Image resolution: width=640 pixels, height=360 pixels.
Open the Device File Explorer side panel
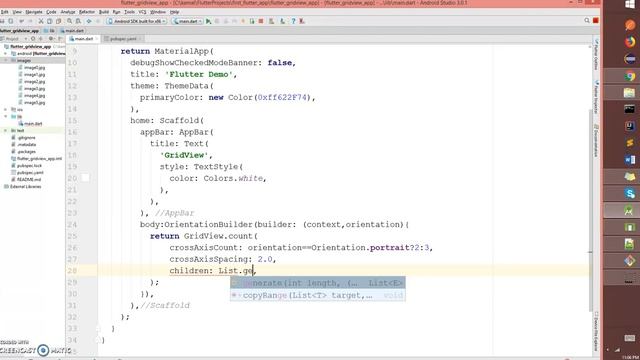596,332
